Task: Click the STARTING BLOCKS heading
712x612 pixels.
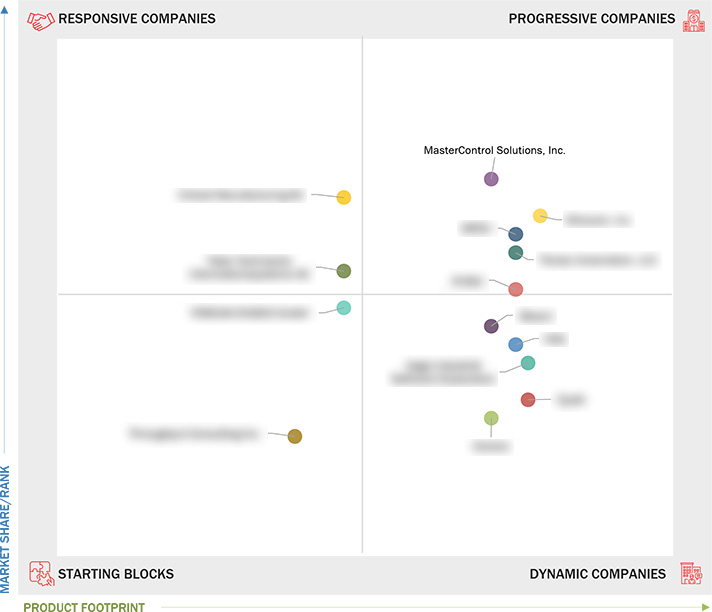Action: [x=116, y=574]
